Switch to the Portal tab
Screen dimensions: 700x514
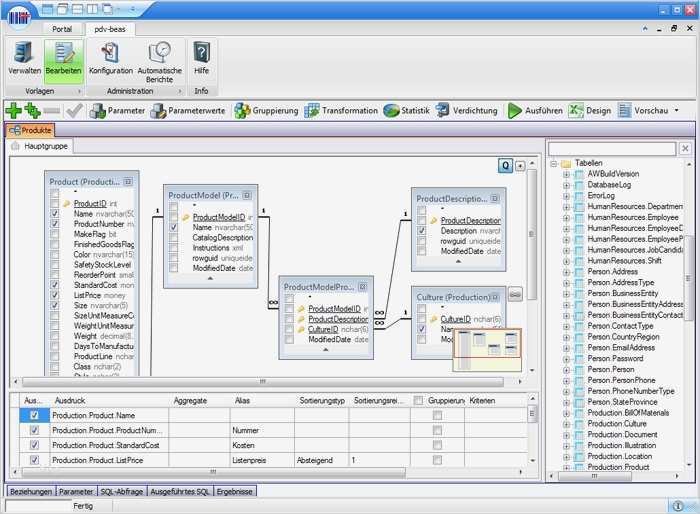[61, 29]
